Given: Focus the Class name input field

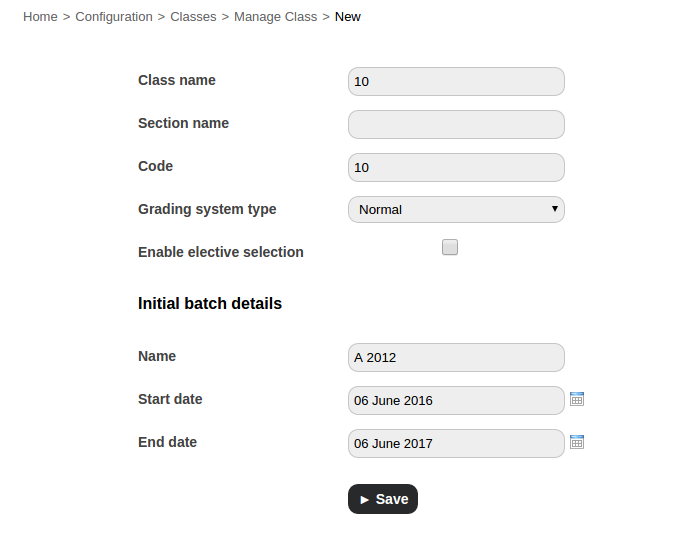Looking at the screenshot, I should 456,81.
